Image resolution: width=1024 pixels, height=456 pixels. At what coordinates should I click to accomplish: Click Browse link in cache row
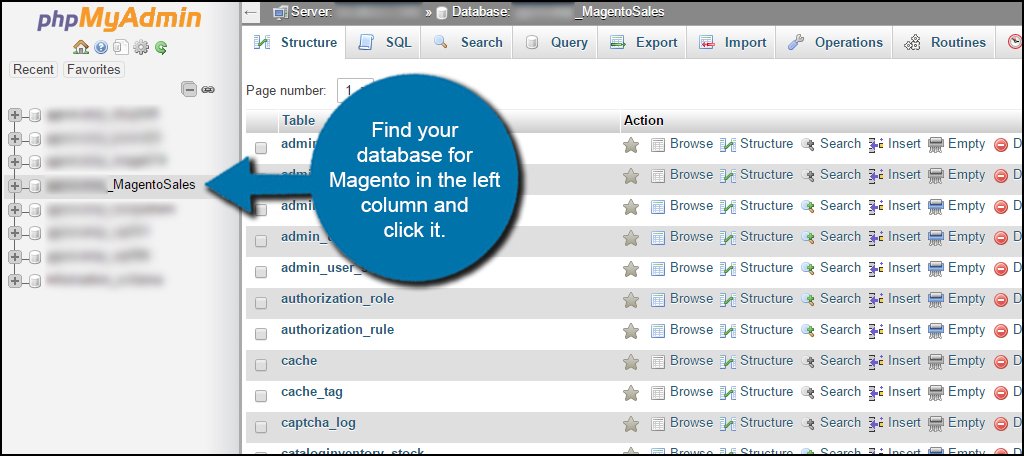click(x=692, y=361)
